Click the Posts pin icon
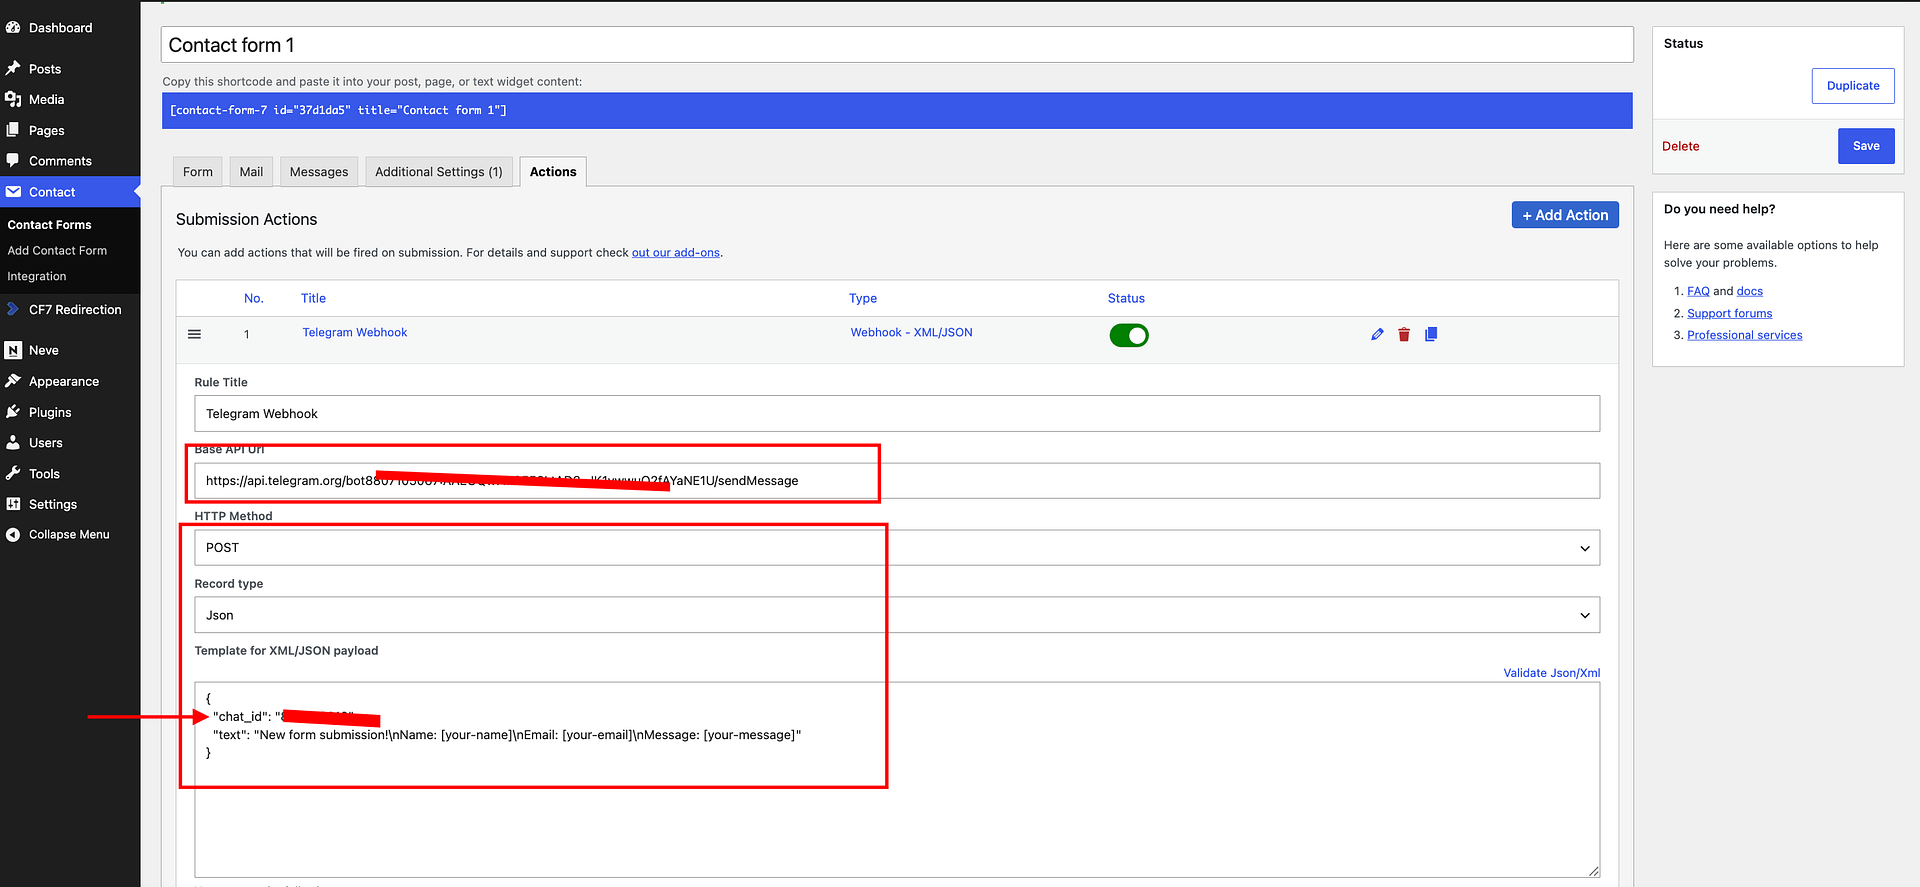 13,69
